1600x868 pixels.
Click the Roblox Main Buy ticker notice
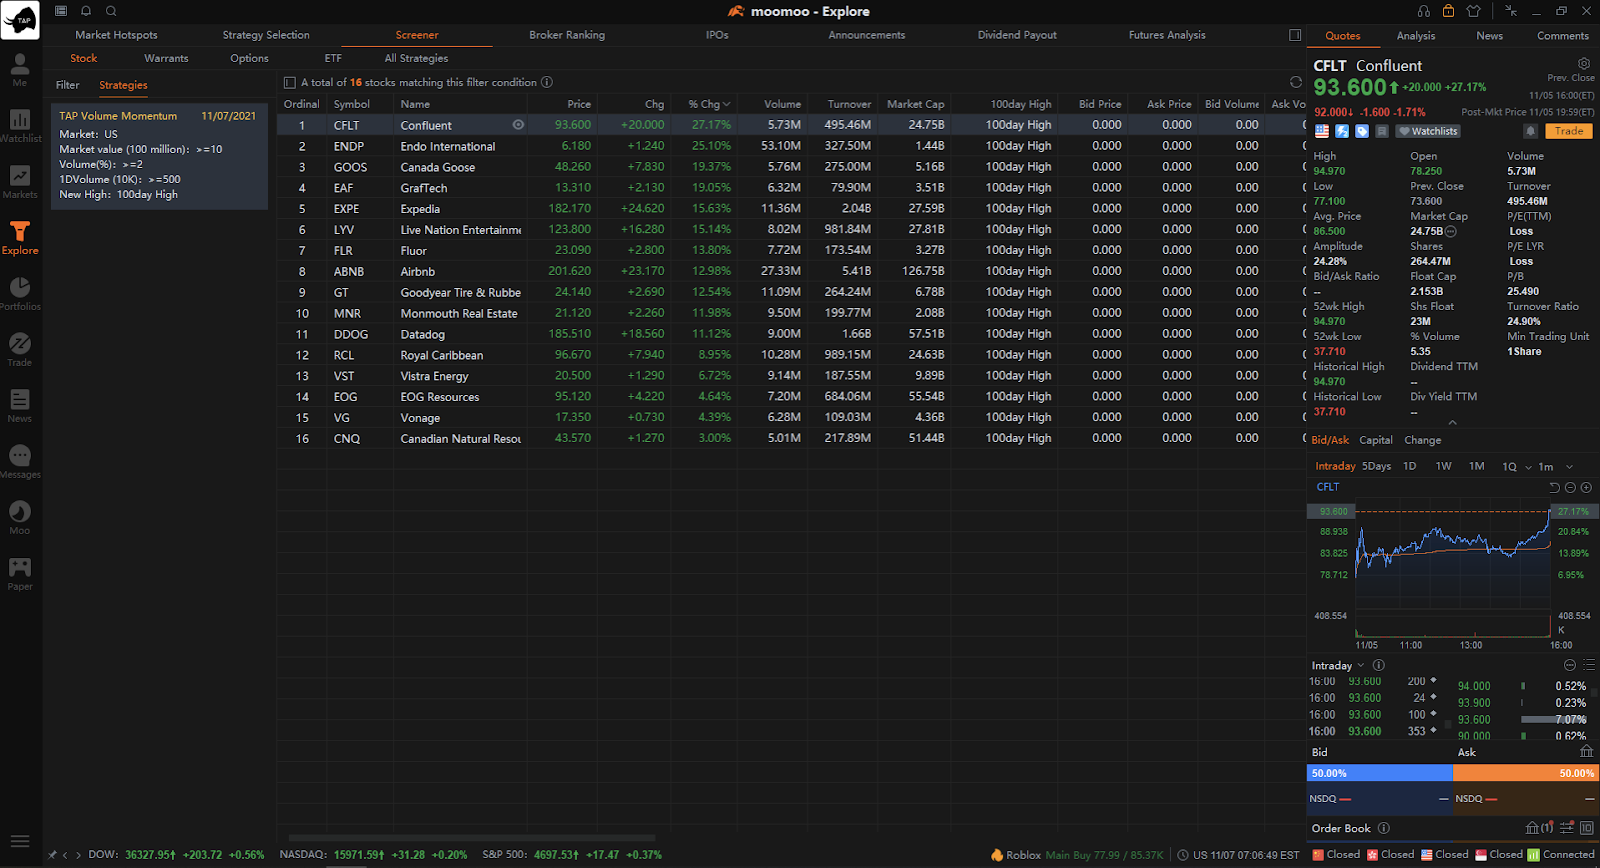pos(1077,855)
